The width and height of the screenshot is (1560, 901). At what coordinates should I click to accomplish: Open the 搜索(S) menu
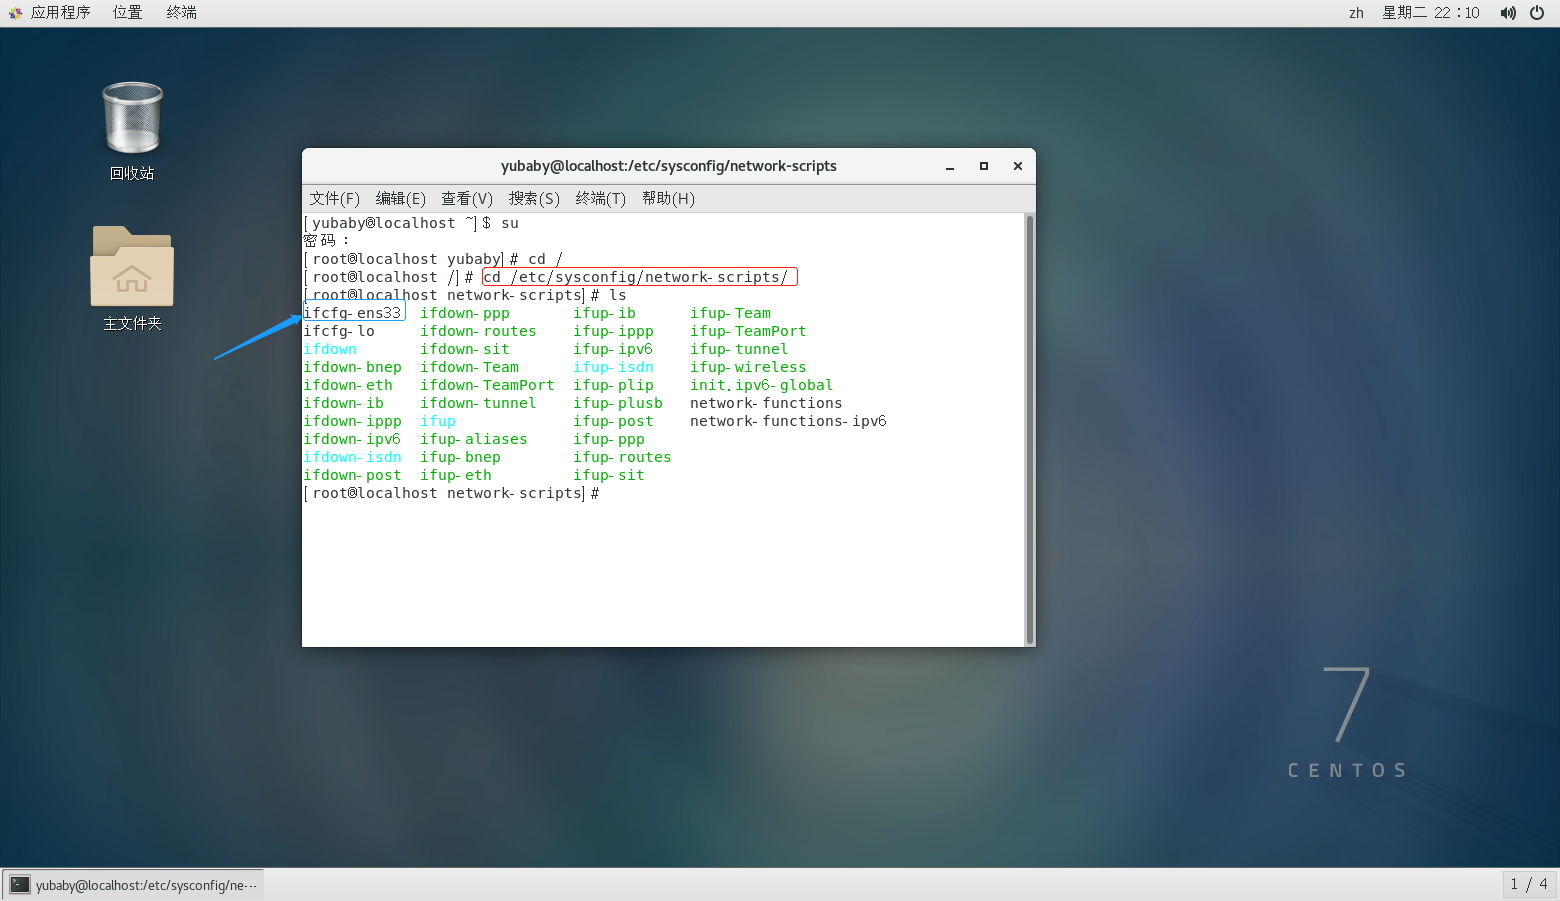tap(534, 198)
